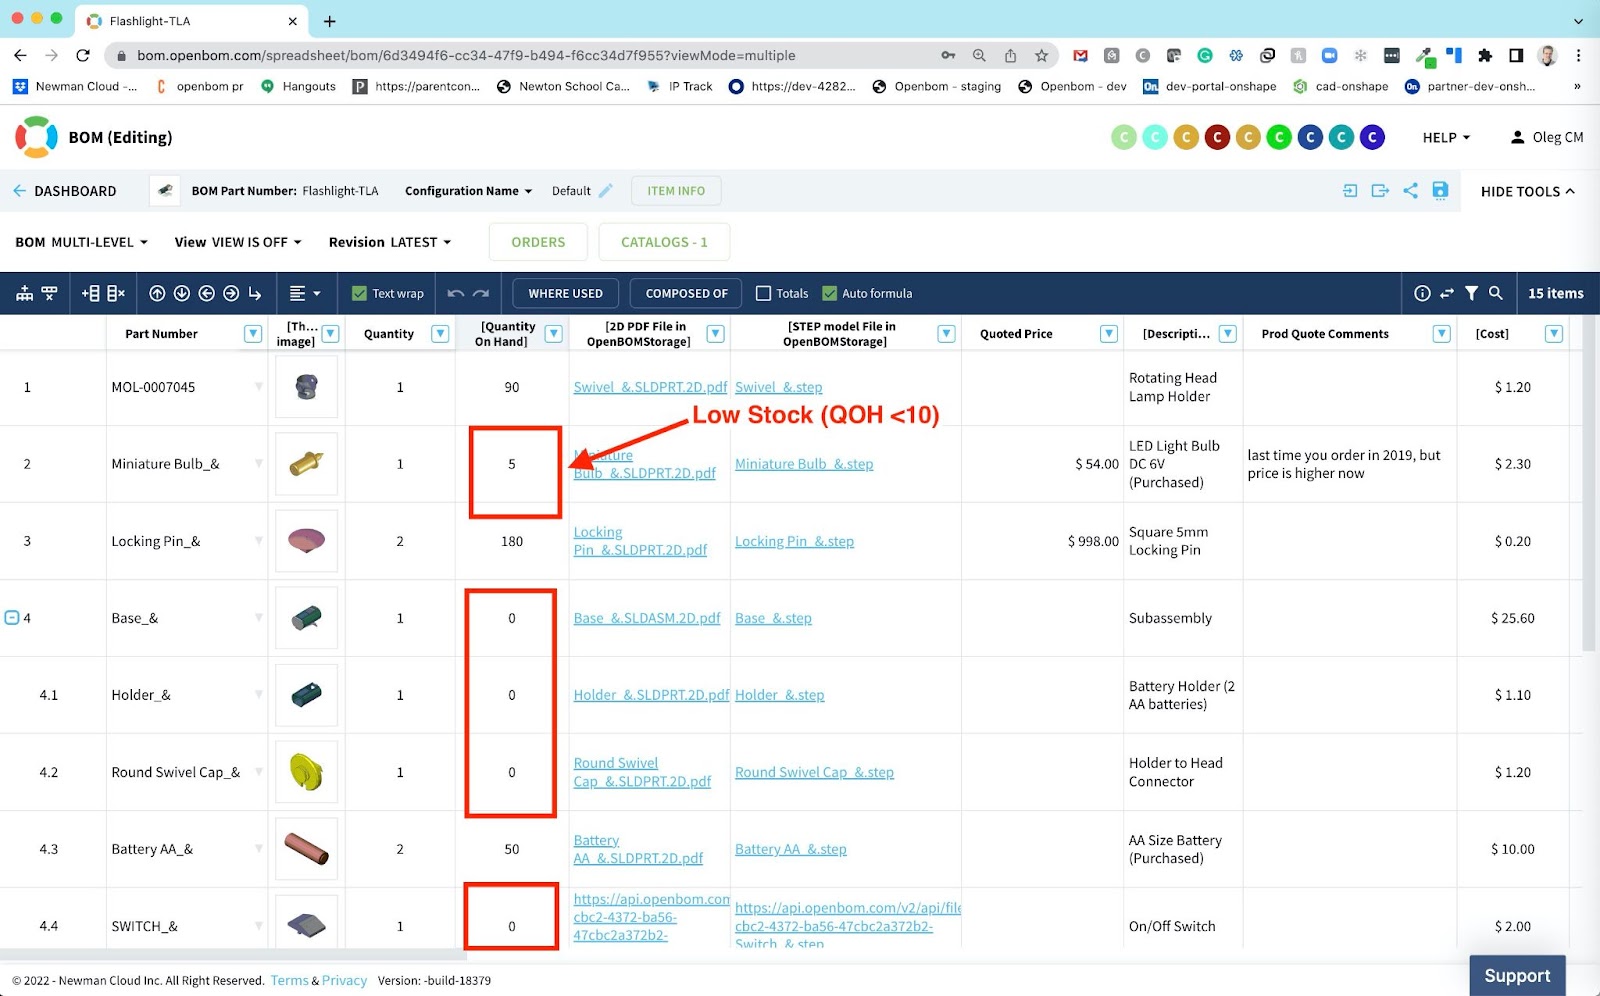Save the BOM with the disk icon
Screen dimensions: 1600x996
pos(1440,191)
